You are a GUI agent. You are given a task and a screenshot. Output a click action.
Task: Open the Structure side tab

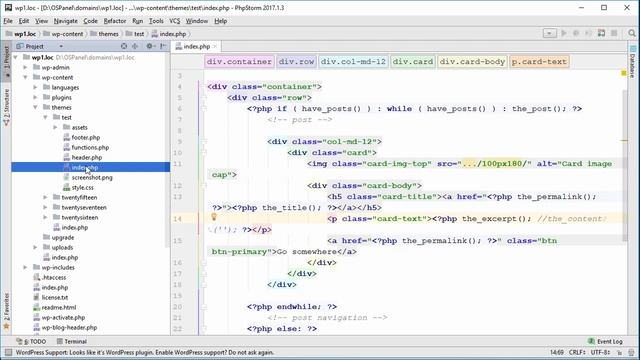point(6,108)
